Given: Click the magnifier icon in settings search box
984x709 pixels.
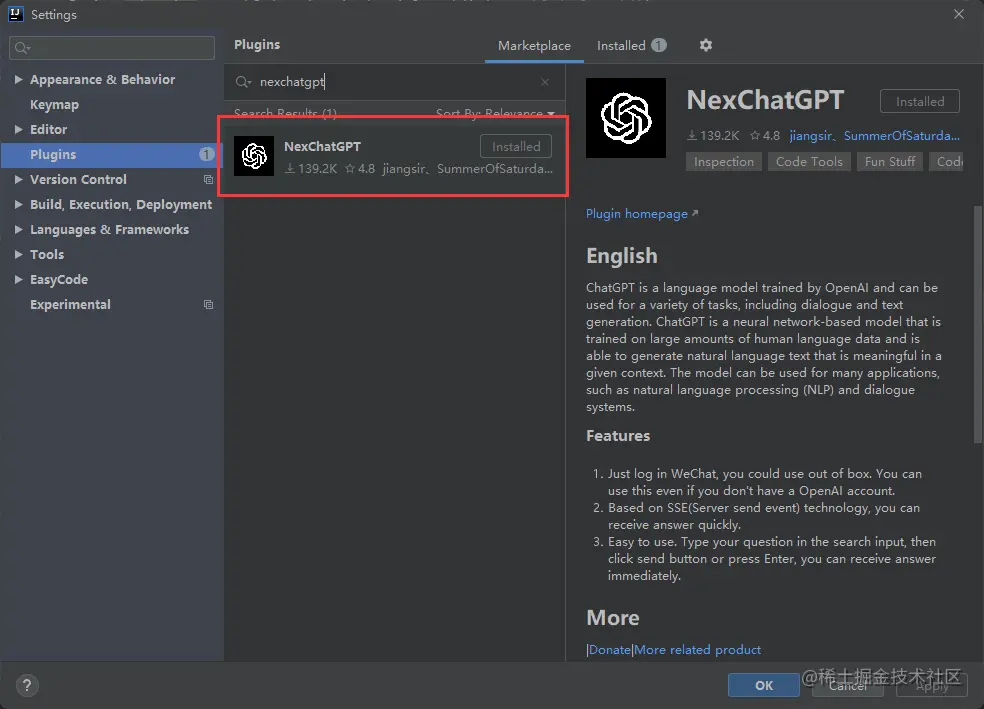Looking at the screenshot, I should pyautogui.click(x=23, y=48).
